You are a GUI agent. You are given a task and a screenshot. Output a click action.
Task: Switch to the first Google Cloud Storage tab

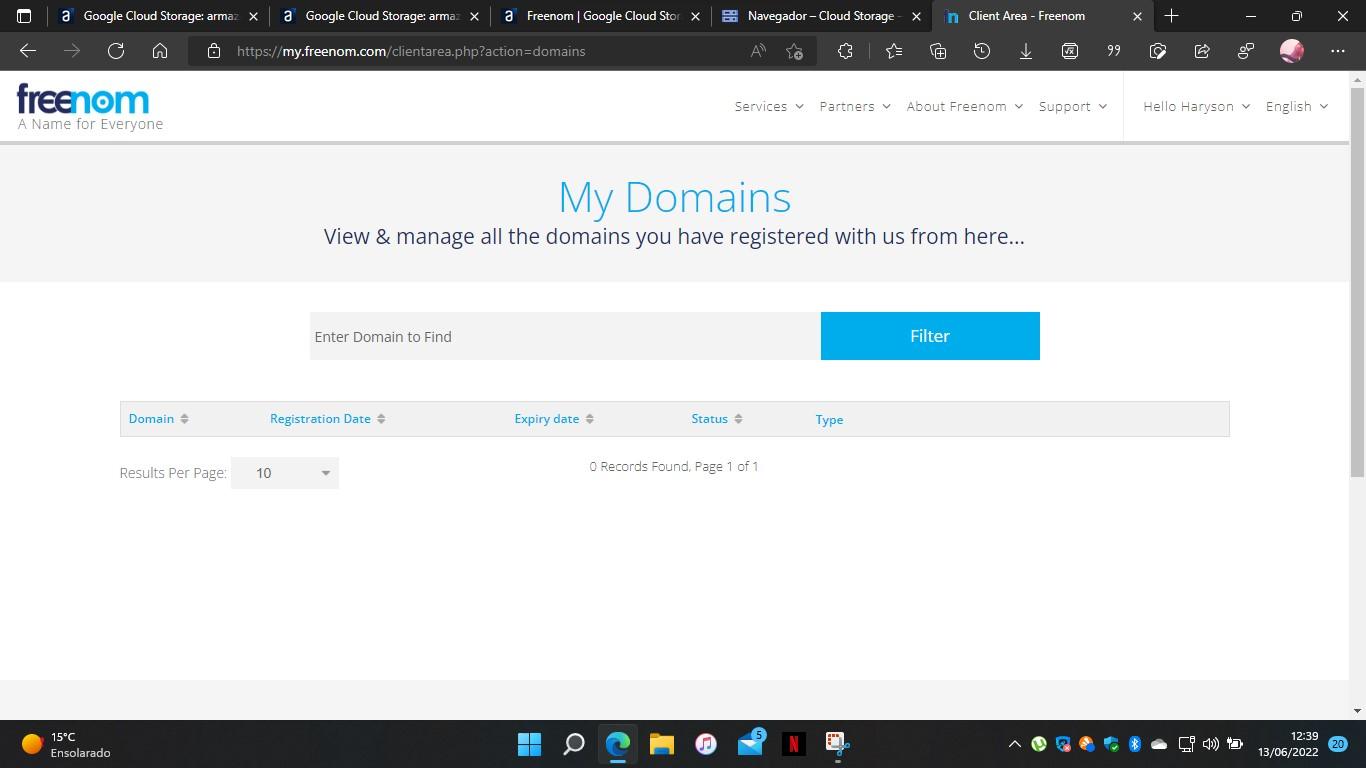(x=156, y=16)
